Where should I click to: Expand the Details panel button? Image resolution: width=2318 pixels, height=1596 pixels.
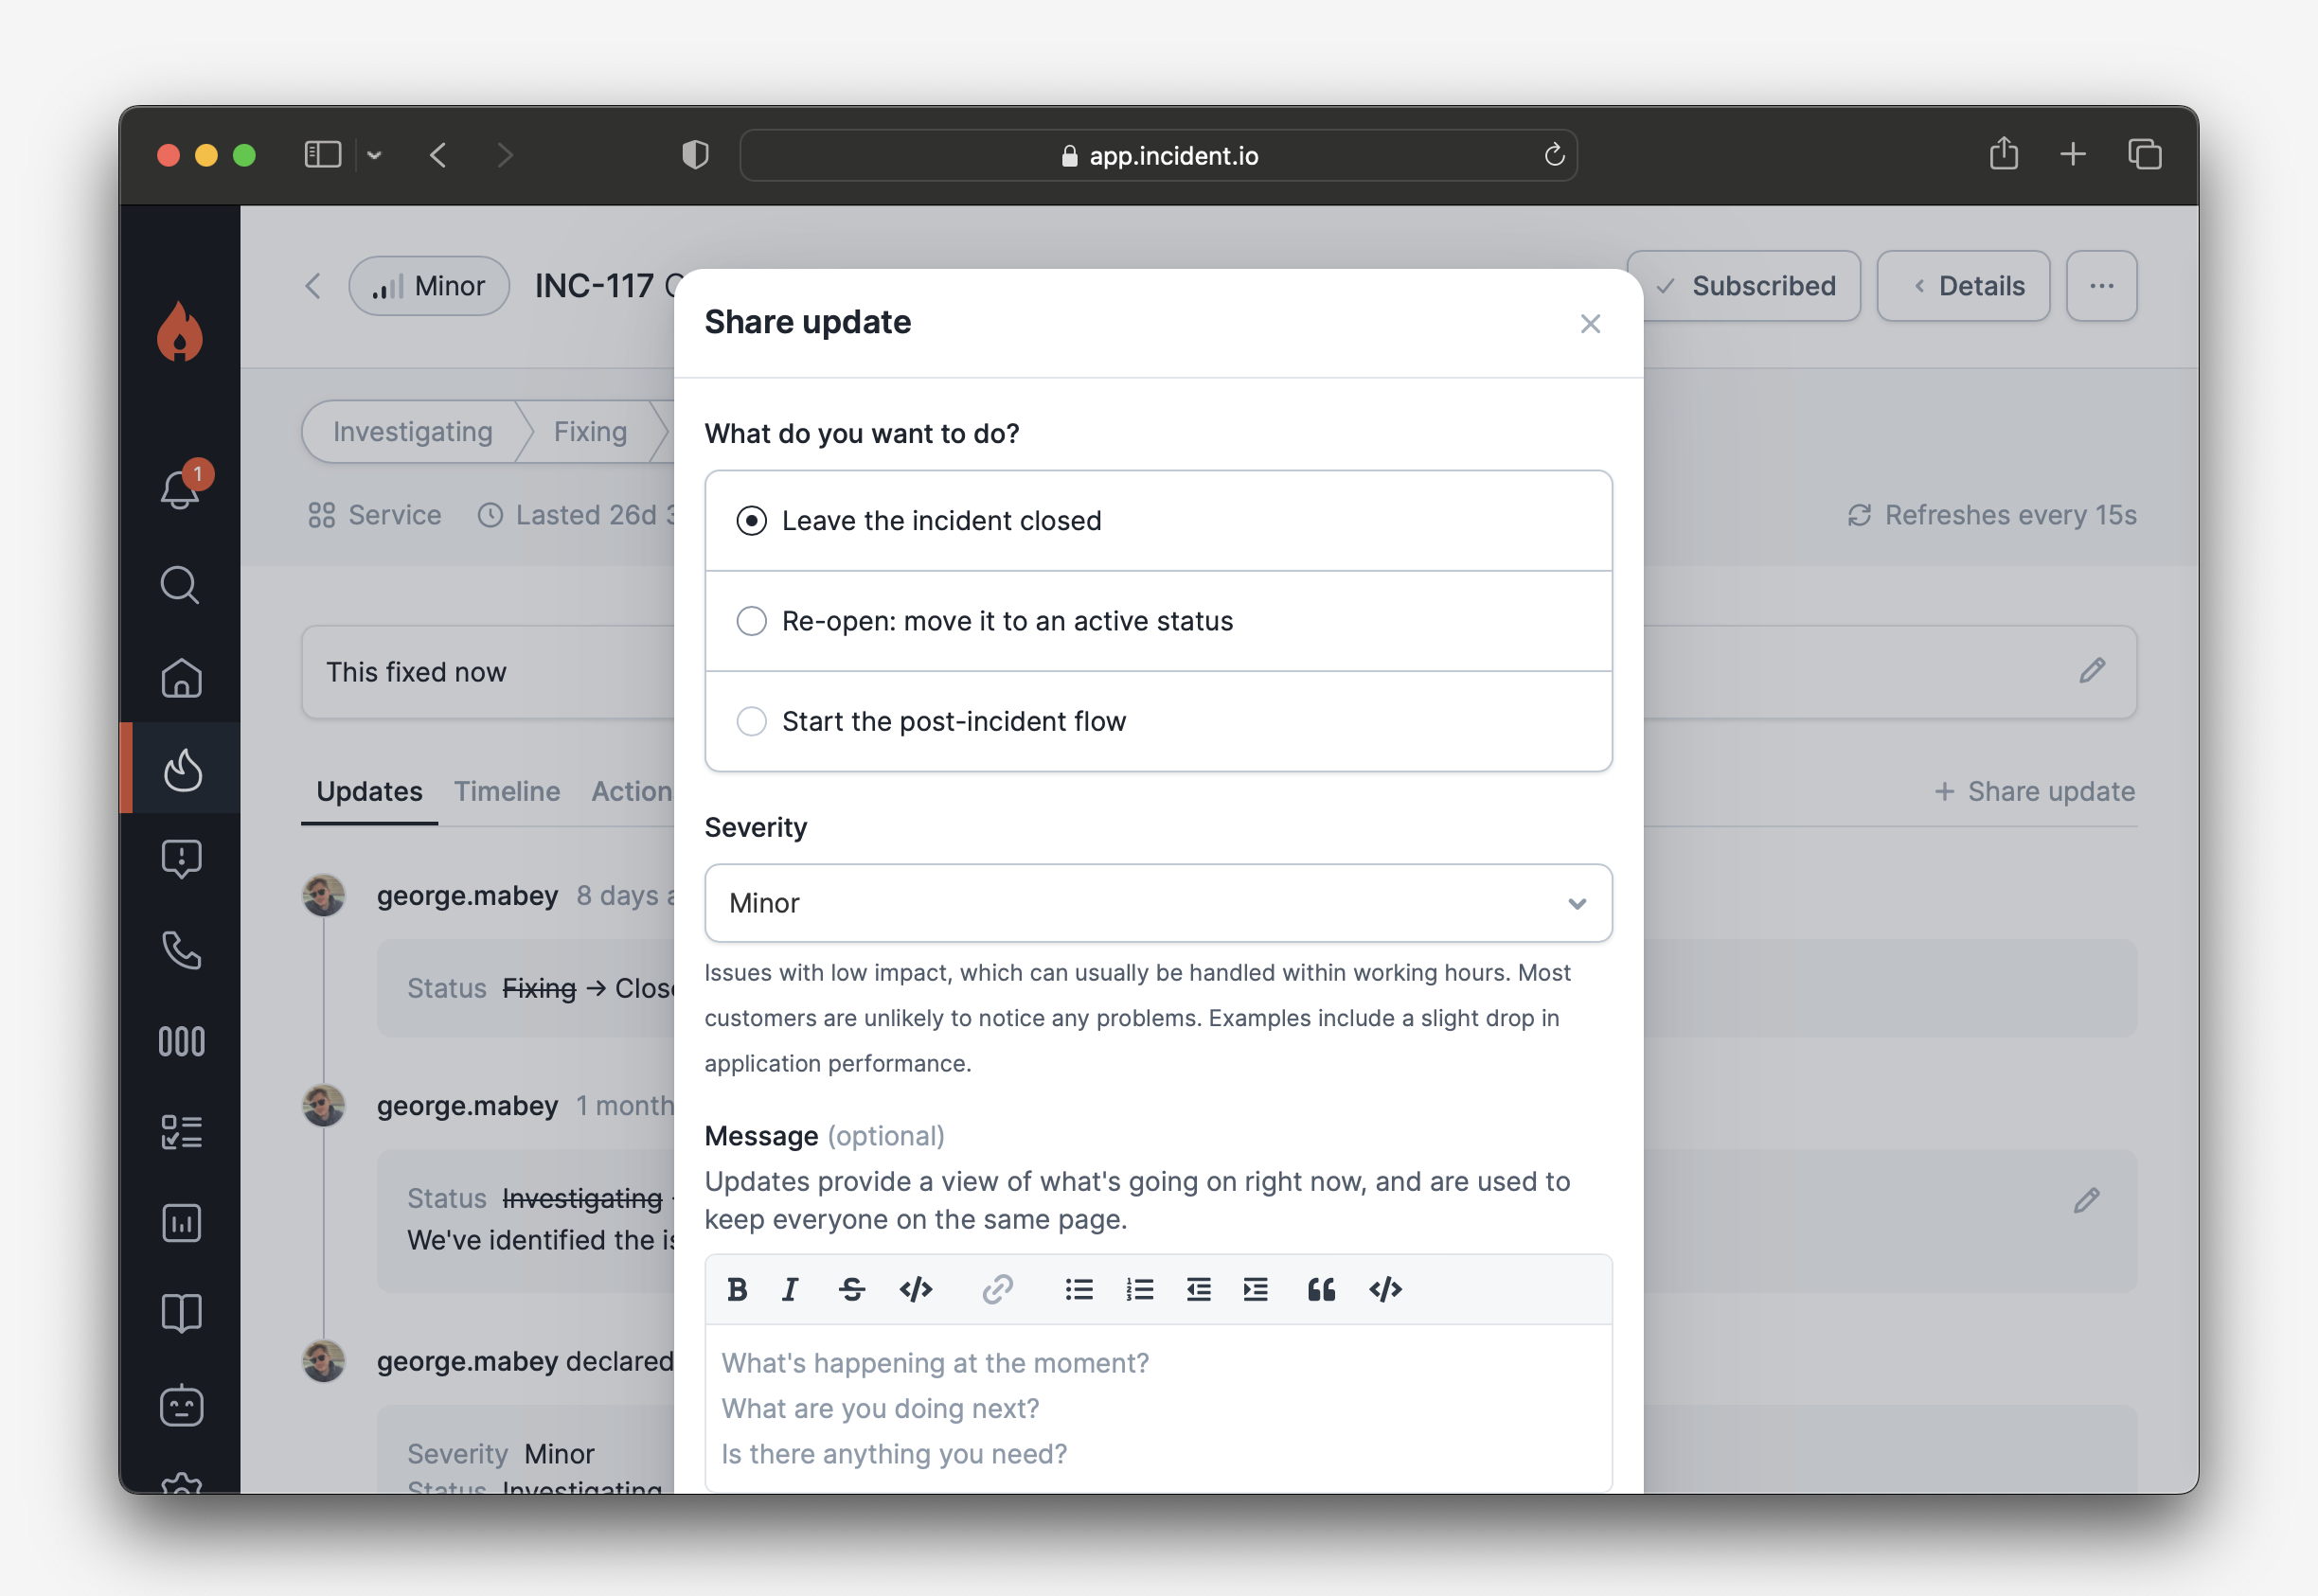1963,286
